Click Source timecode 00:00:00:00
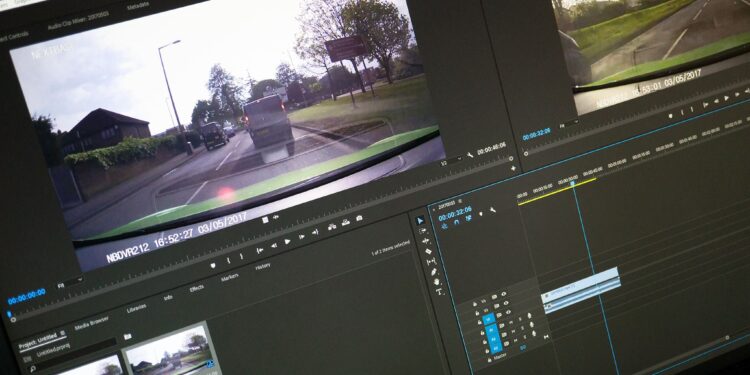The width and height of the screenshot is (750, 375). point(27,297)
